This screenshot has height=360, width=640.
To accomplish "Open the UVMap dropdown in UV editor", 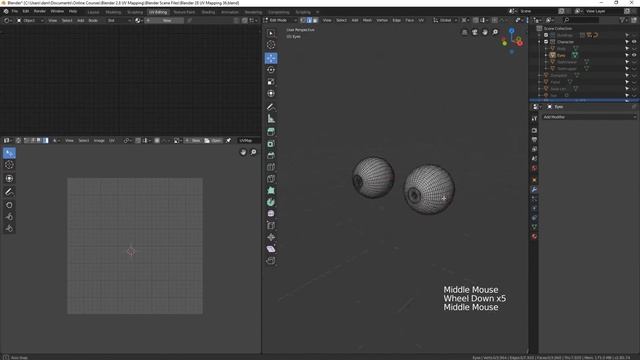I will 249,140.
